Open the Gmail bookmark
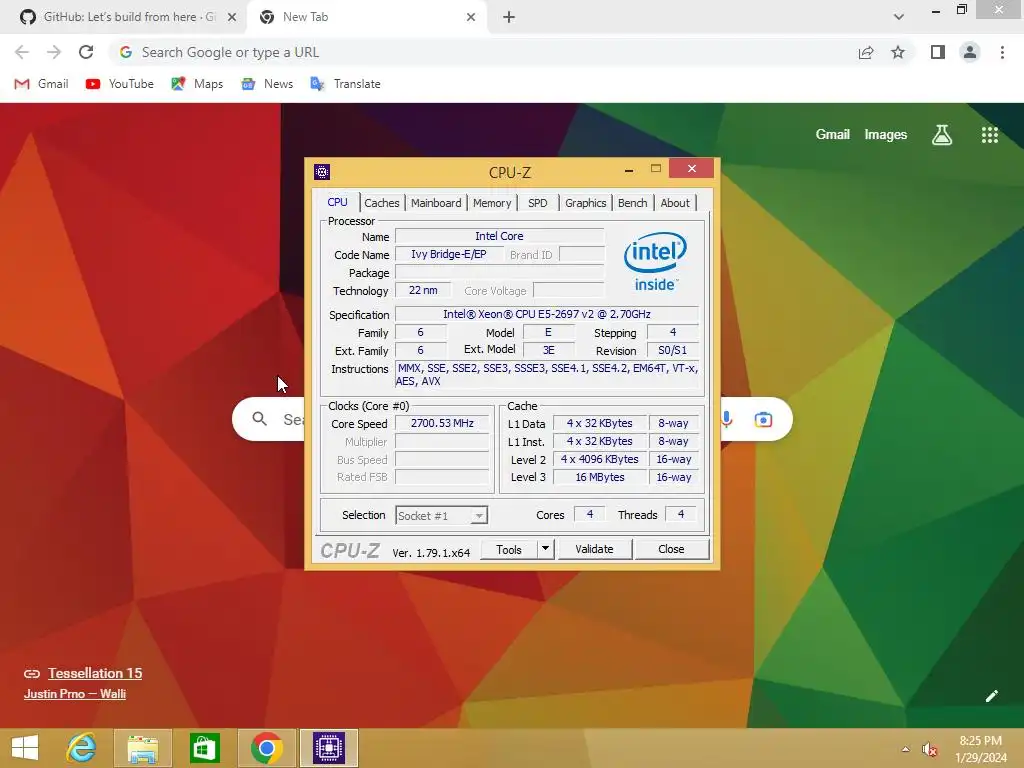Image resolution: width=1024 pixels, height=768 pixels. pos(41,84)
